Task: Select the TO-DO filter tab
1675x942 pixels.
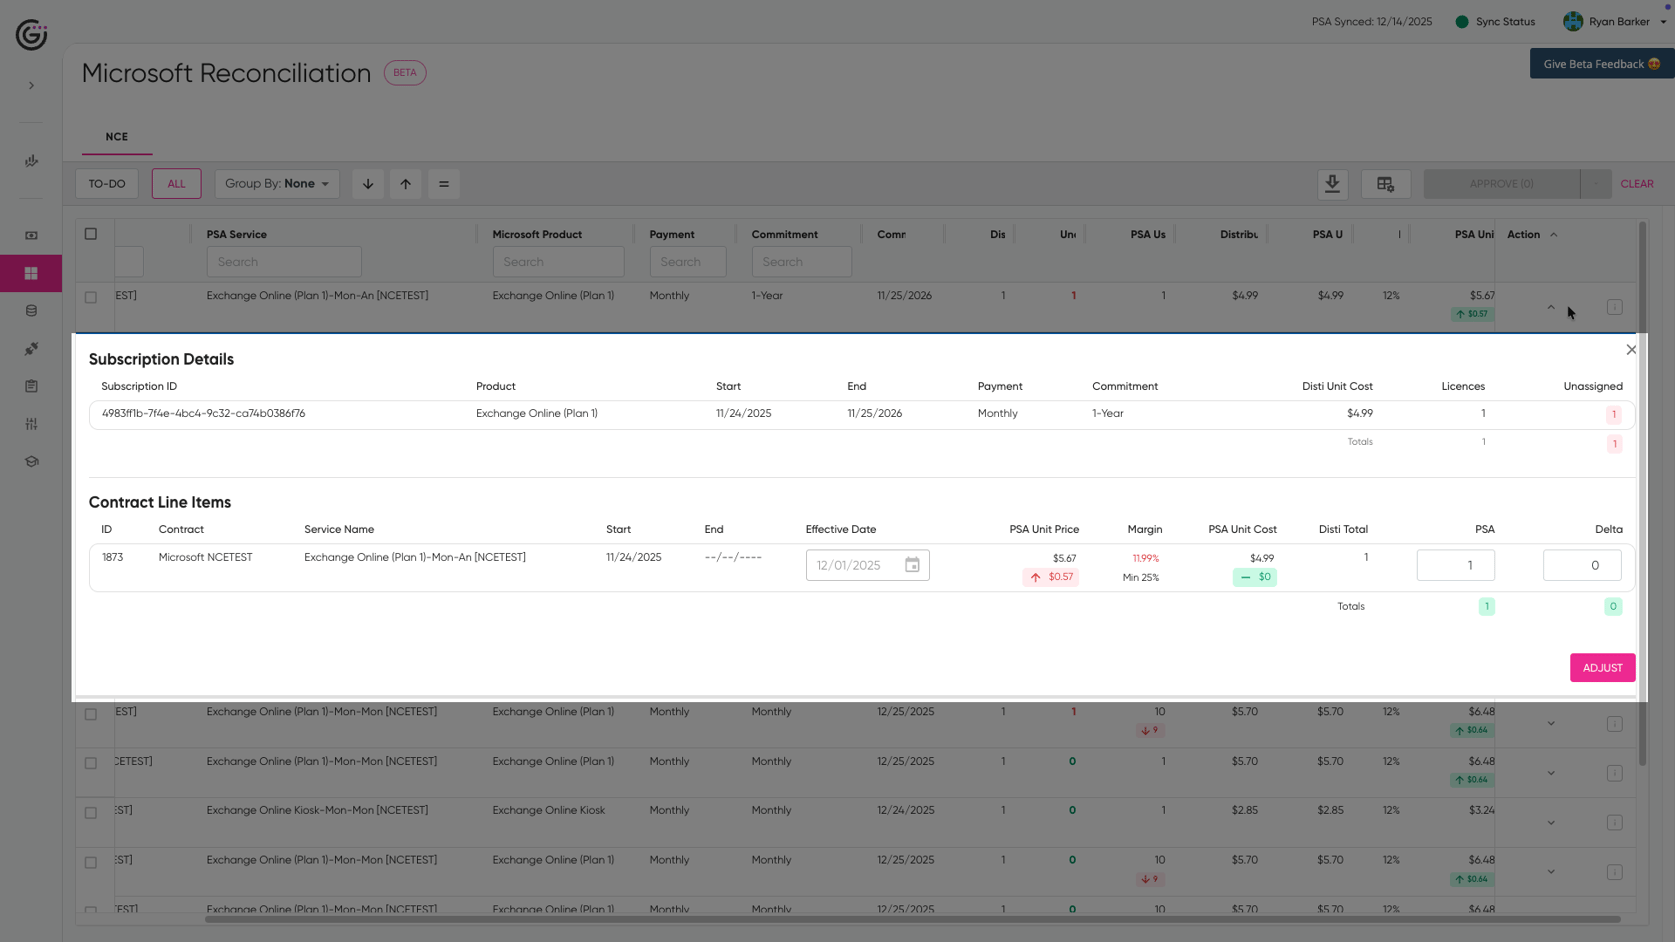Action: pyautogui.click(x=107, y=184)
